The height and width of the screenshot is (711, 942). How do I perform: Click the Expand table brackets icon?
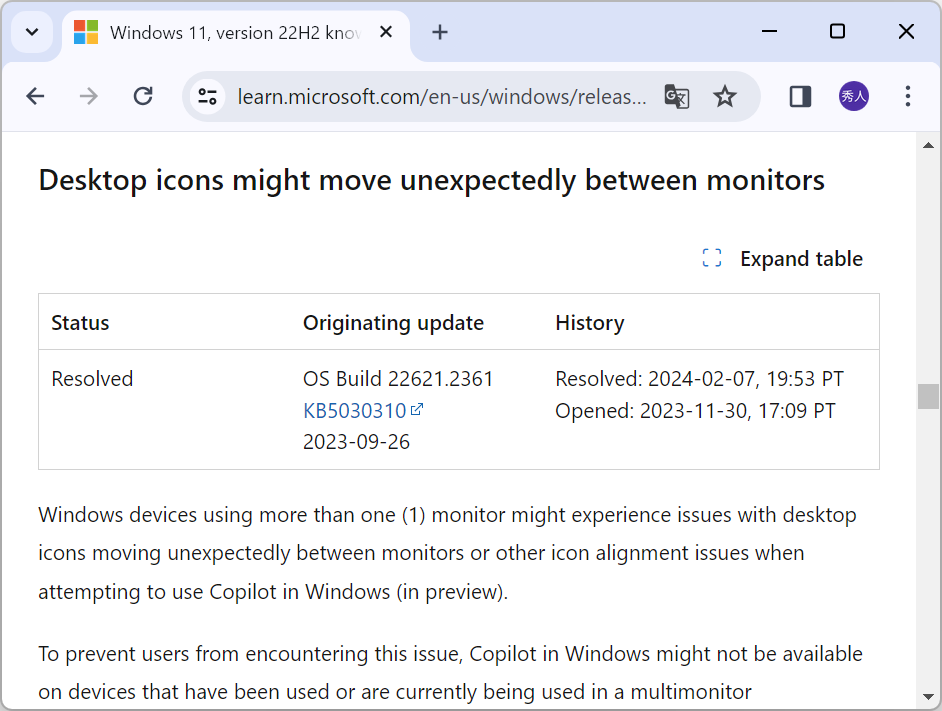pos(712,259)
